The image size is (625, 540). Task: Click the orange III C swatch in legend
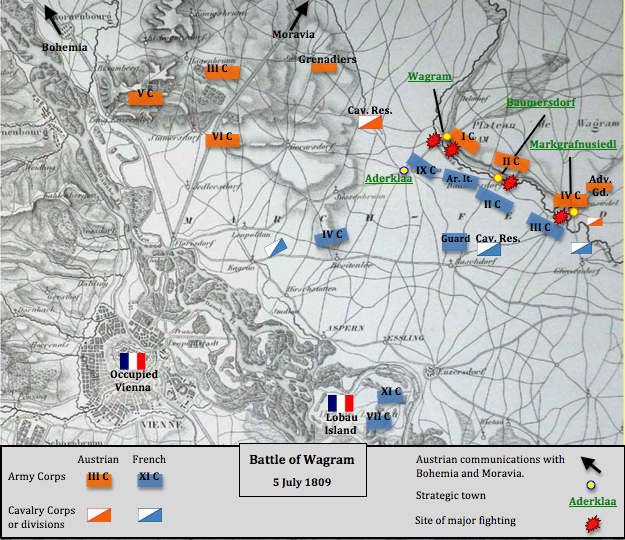click(x=98, y=479)
